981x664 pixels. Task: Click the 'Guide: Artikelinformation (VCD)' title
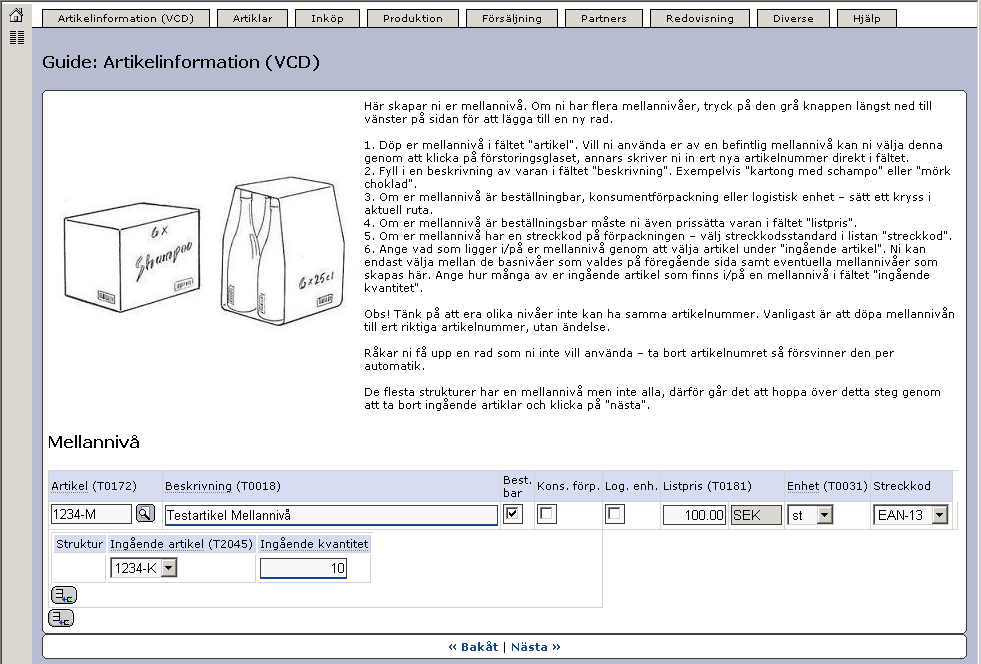click(181, 62)
